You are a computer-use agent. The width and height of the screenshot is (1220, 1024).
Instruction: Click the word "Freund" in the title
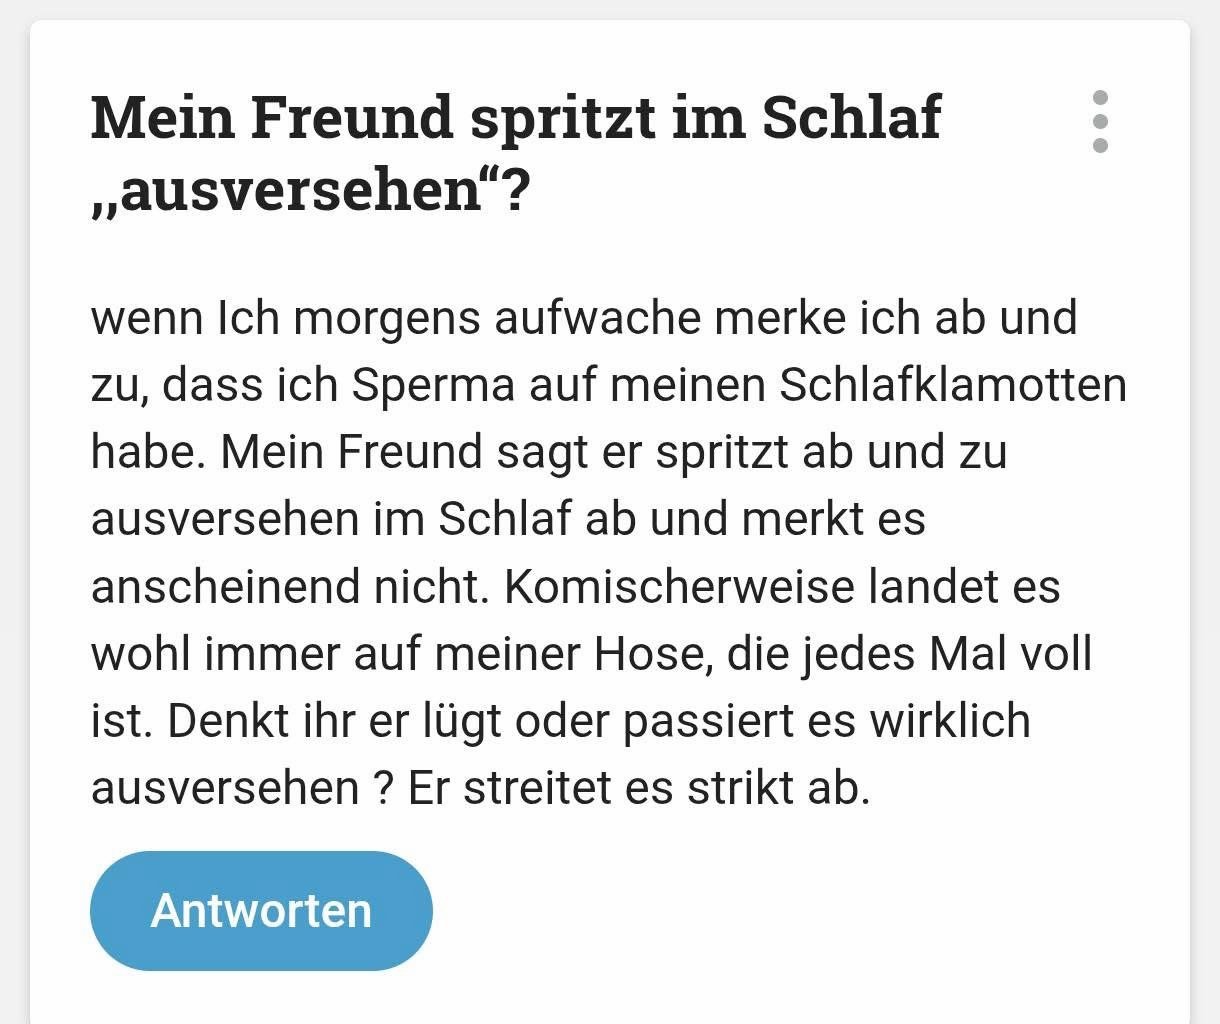coord(352,117)
